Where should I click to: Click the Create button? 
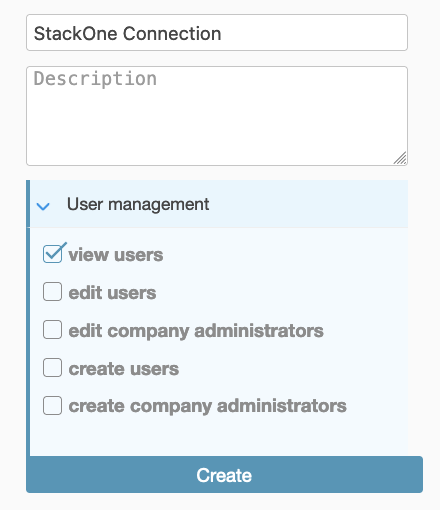click(224, 474)
